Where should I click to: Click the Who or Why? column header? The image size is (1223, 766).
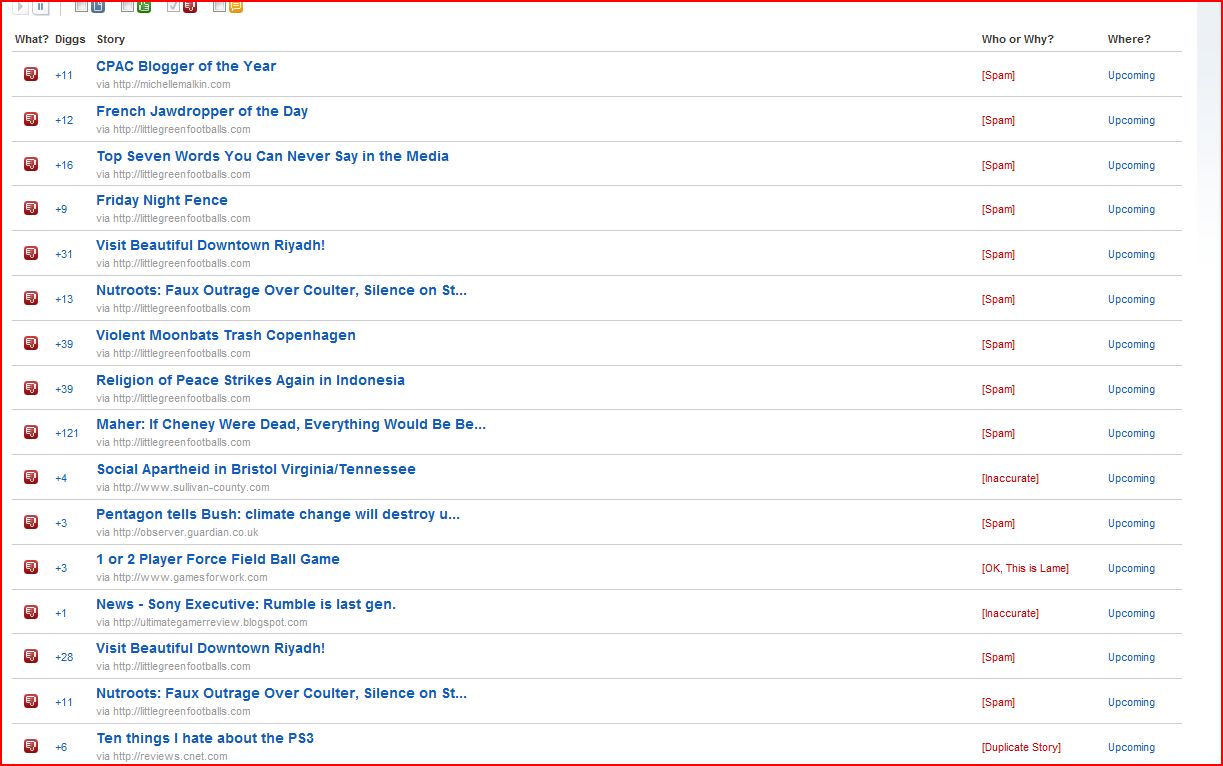pos(1017,39)
